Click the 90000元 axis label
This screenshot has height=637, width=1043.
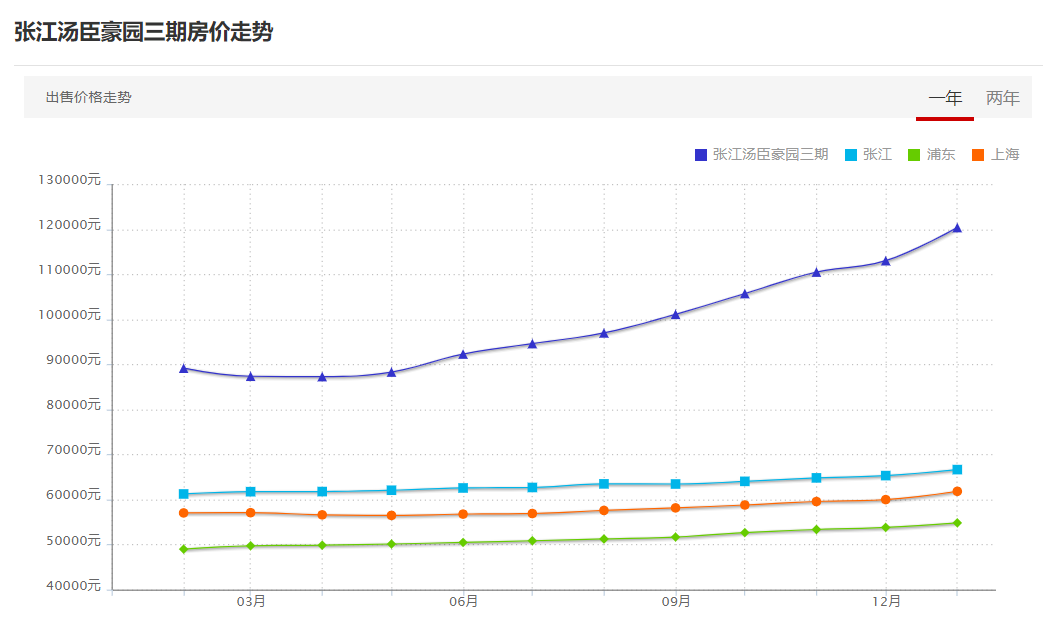coord(73,360)
